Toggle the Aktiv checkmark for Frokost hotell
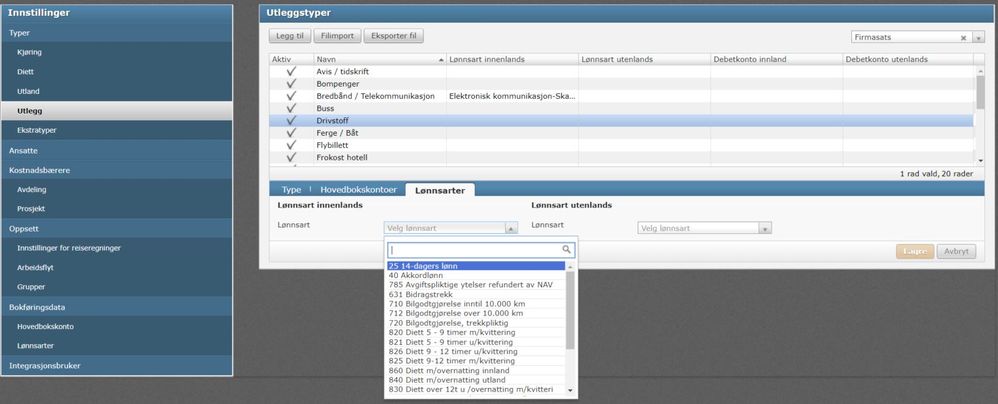The image size is (998, 404). pos(292,157)
